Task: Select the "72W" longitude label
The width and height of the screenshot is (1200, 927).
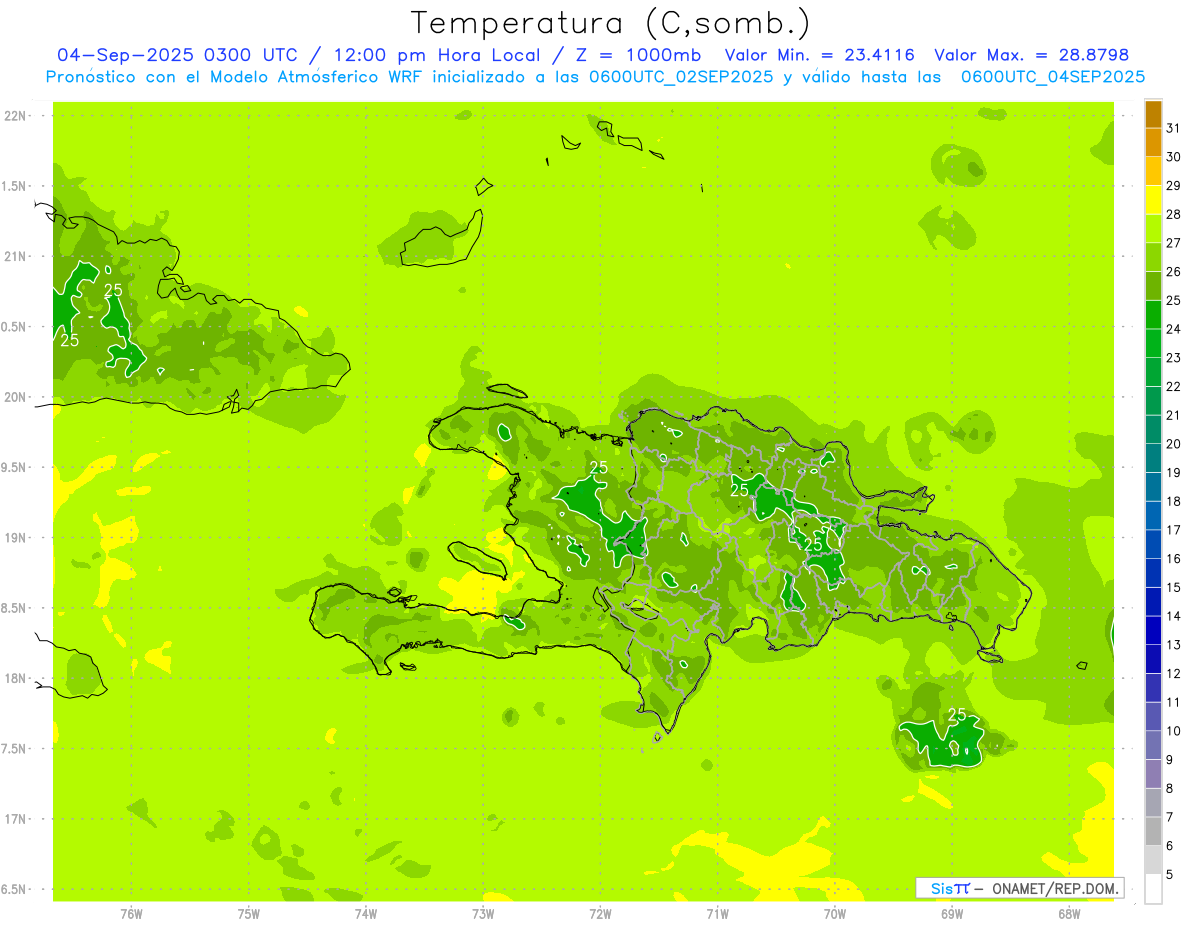Action: tap(600, 914)
